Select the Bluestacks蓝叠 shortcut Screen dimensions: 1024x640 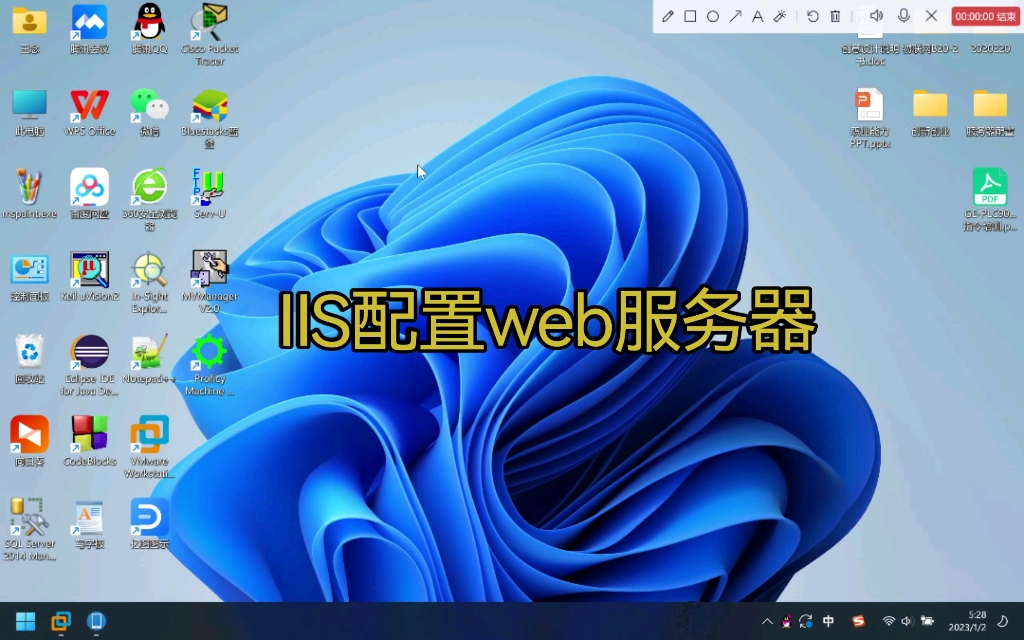[x=210, y=118]
